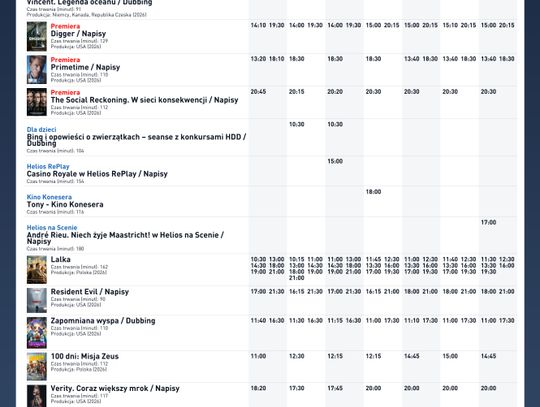Select the 11:40 Zapomniana wyspa showtime
Screen dimensions: 540x407
click(x=258, y=321)
